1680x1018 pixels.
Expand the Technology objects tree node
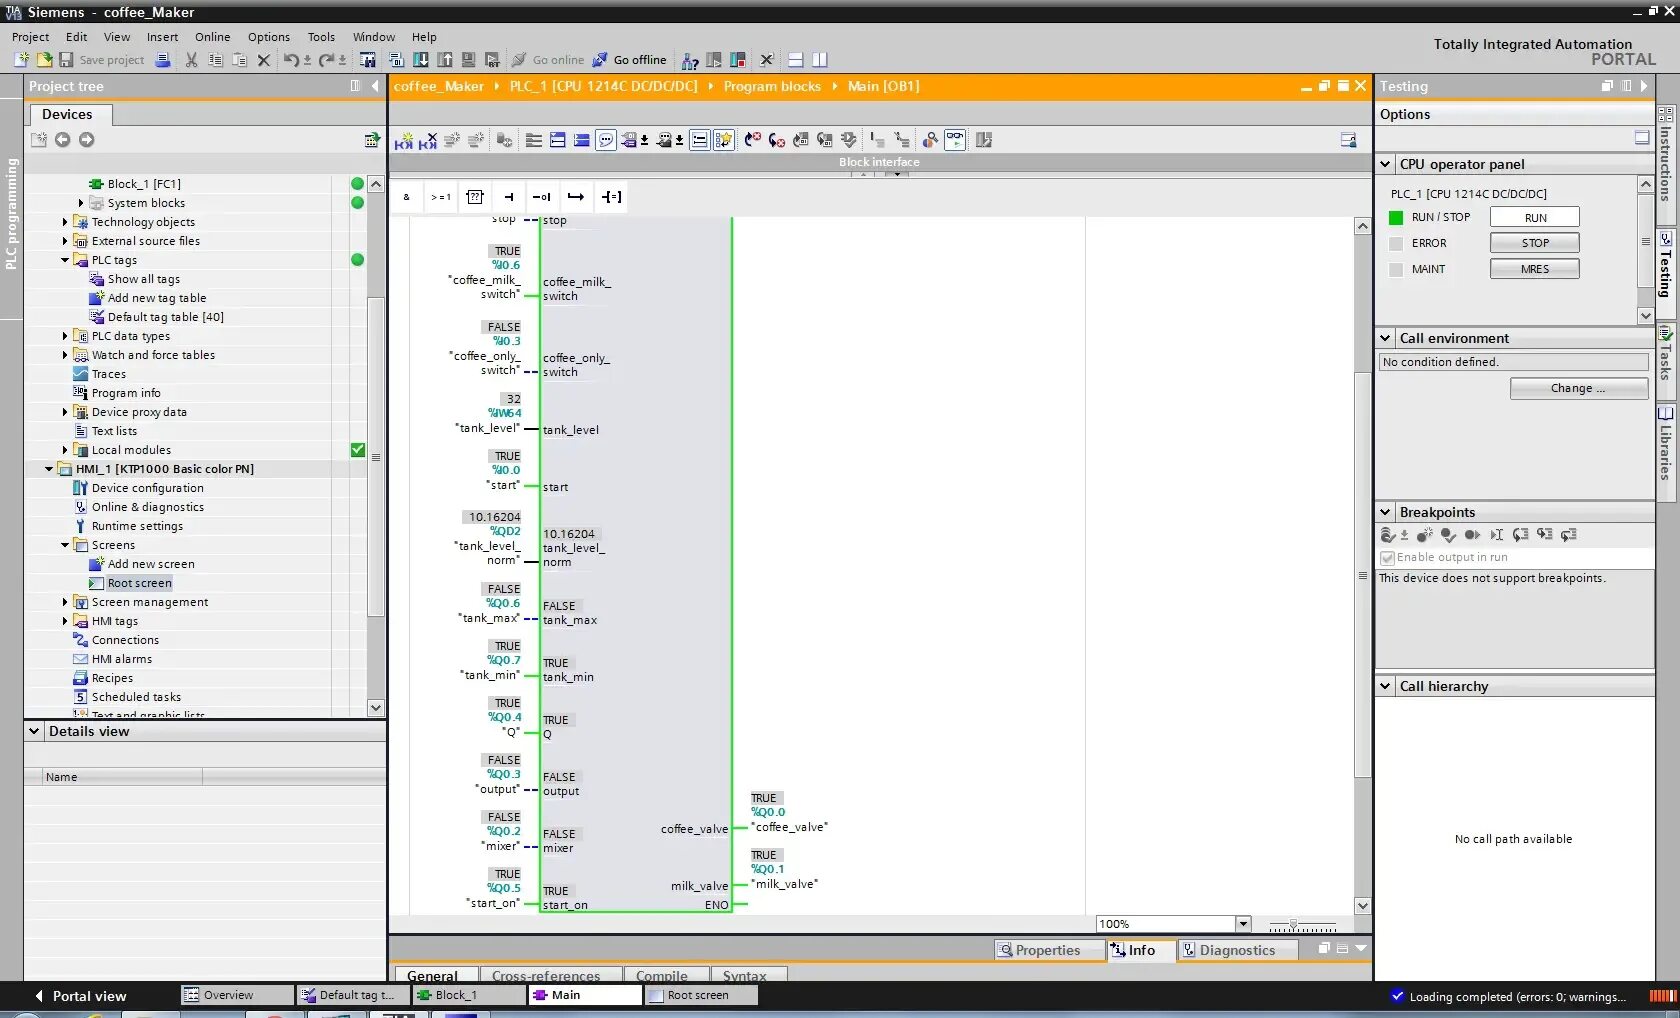[65, 222]
